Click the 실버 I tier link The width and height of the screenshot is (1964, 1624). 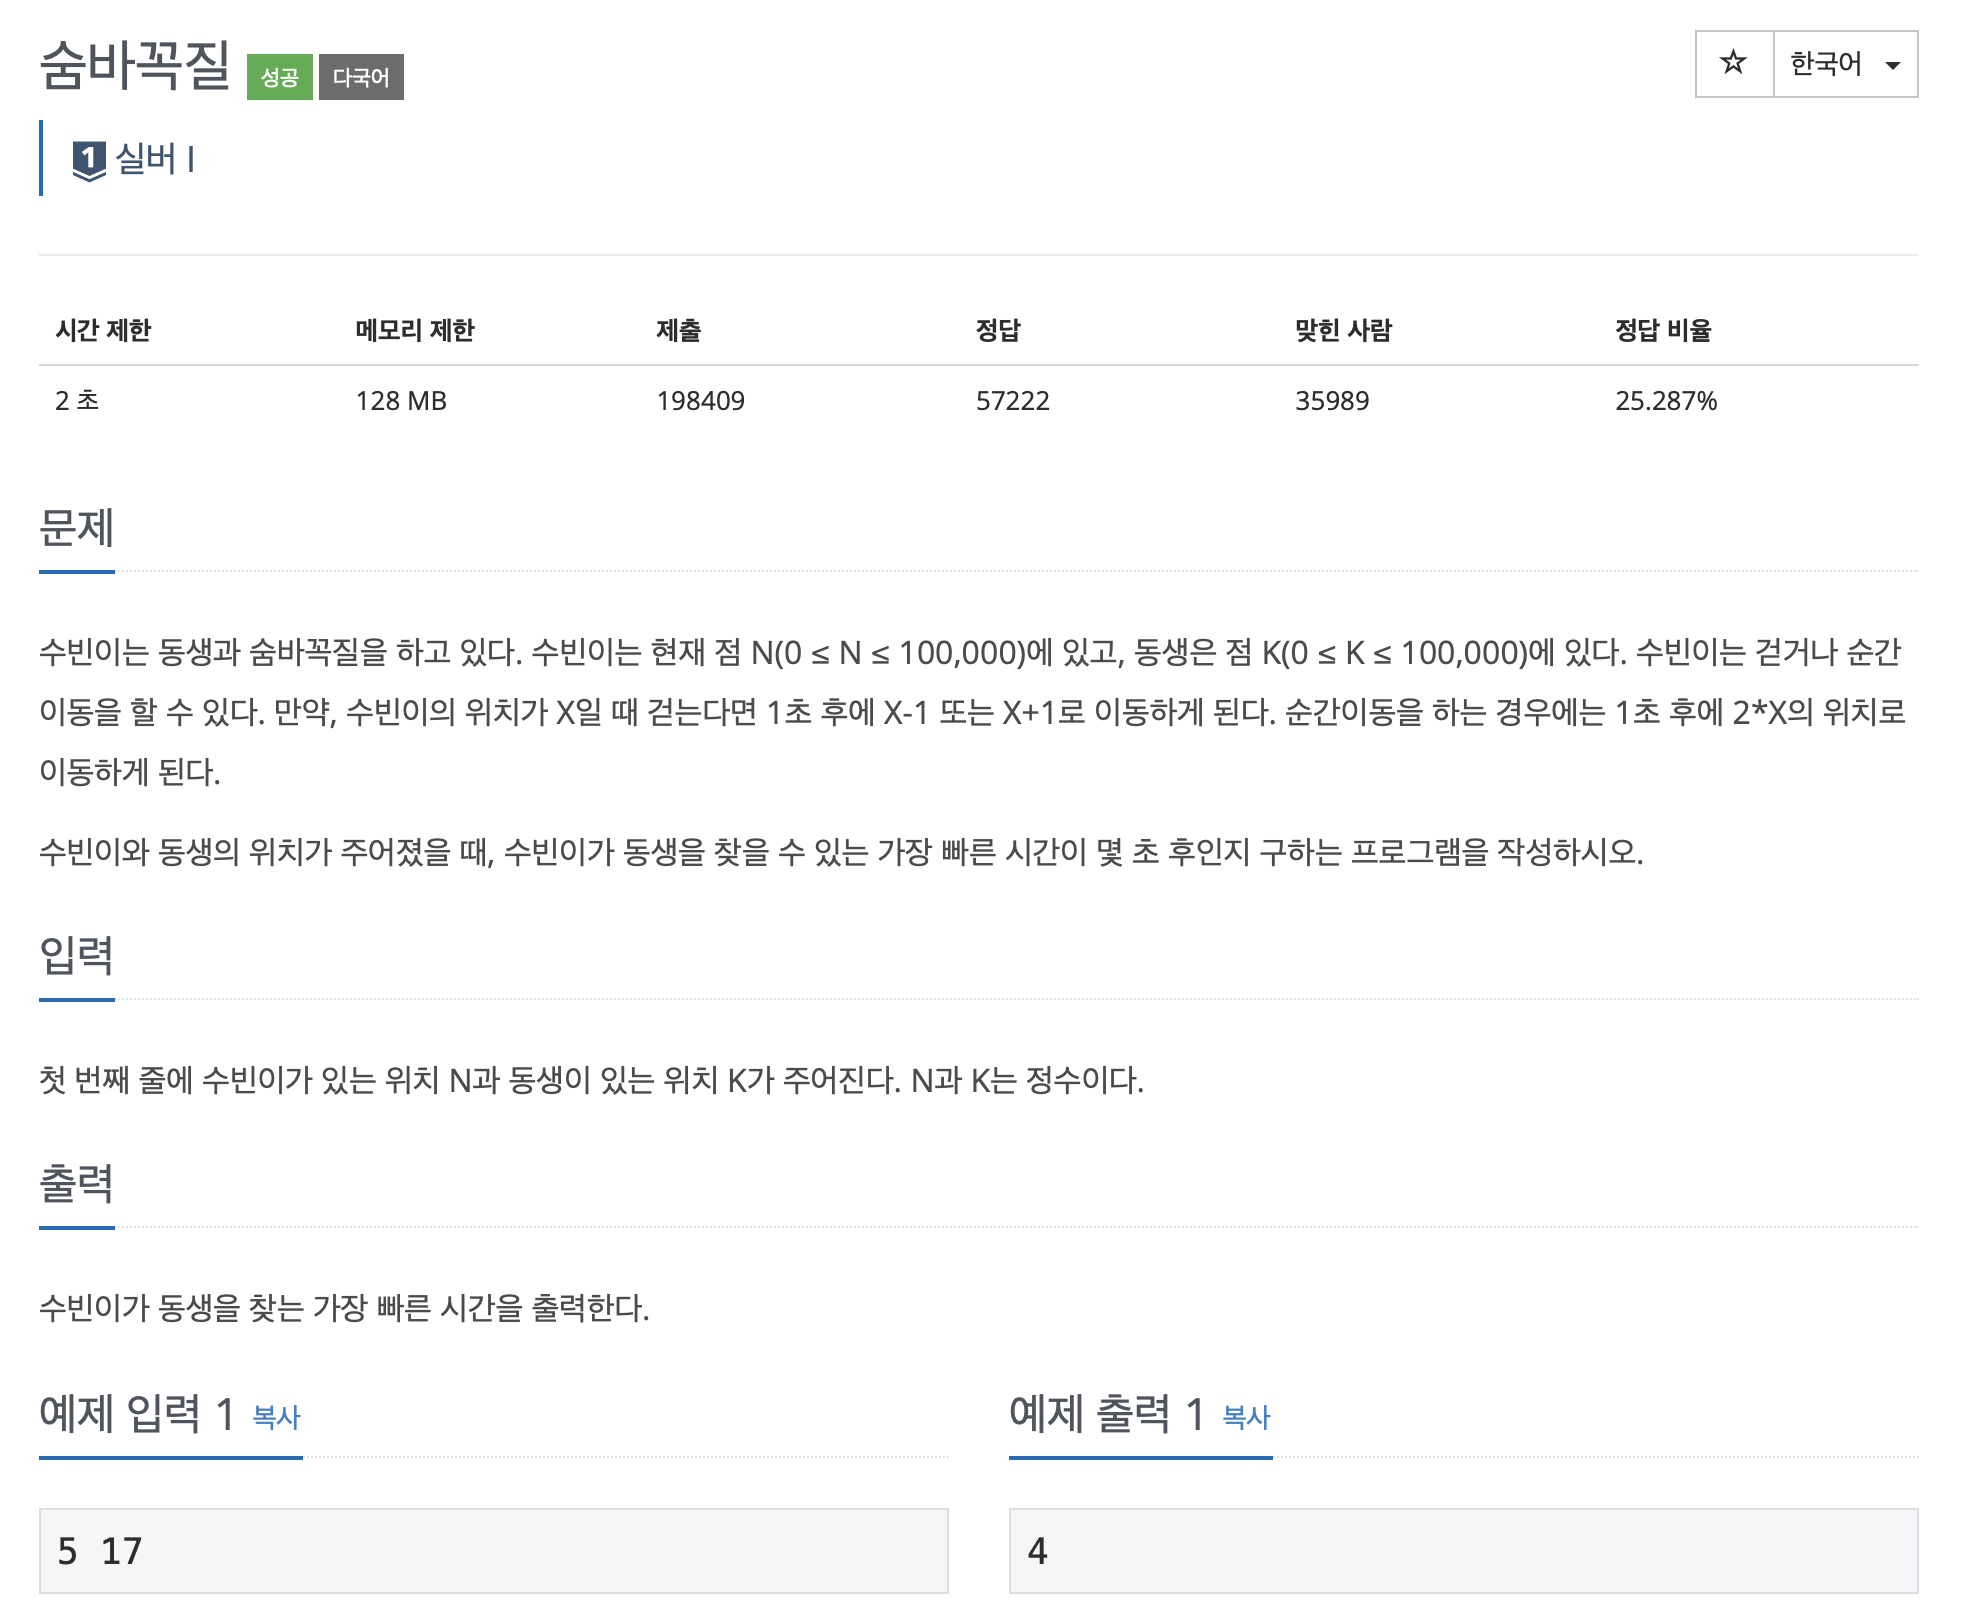(x=155, y=159)
